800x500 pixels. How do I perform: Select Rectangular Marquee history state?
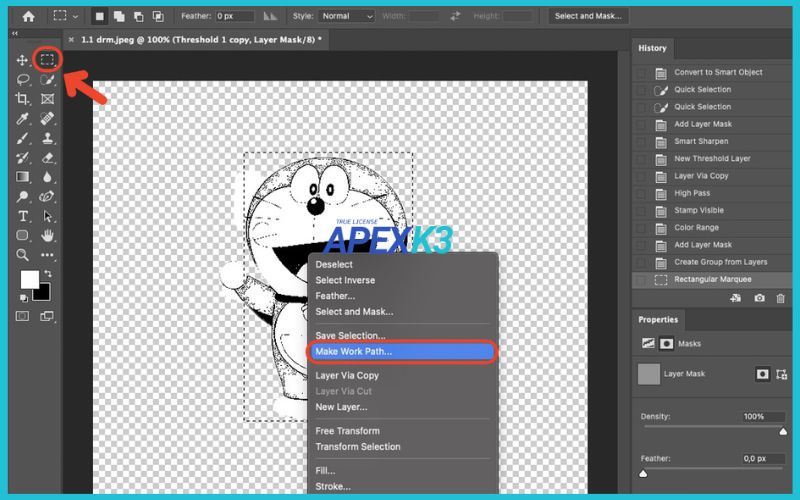point(712,280)
